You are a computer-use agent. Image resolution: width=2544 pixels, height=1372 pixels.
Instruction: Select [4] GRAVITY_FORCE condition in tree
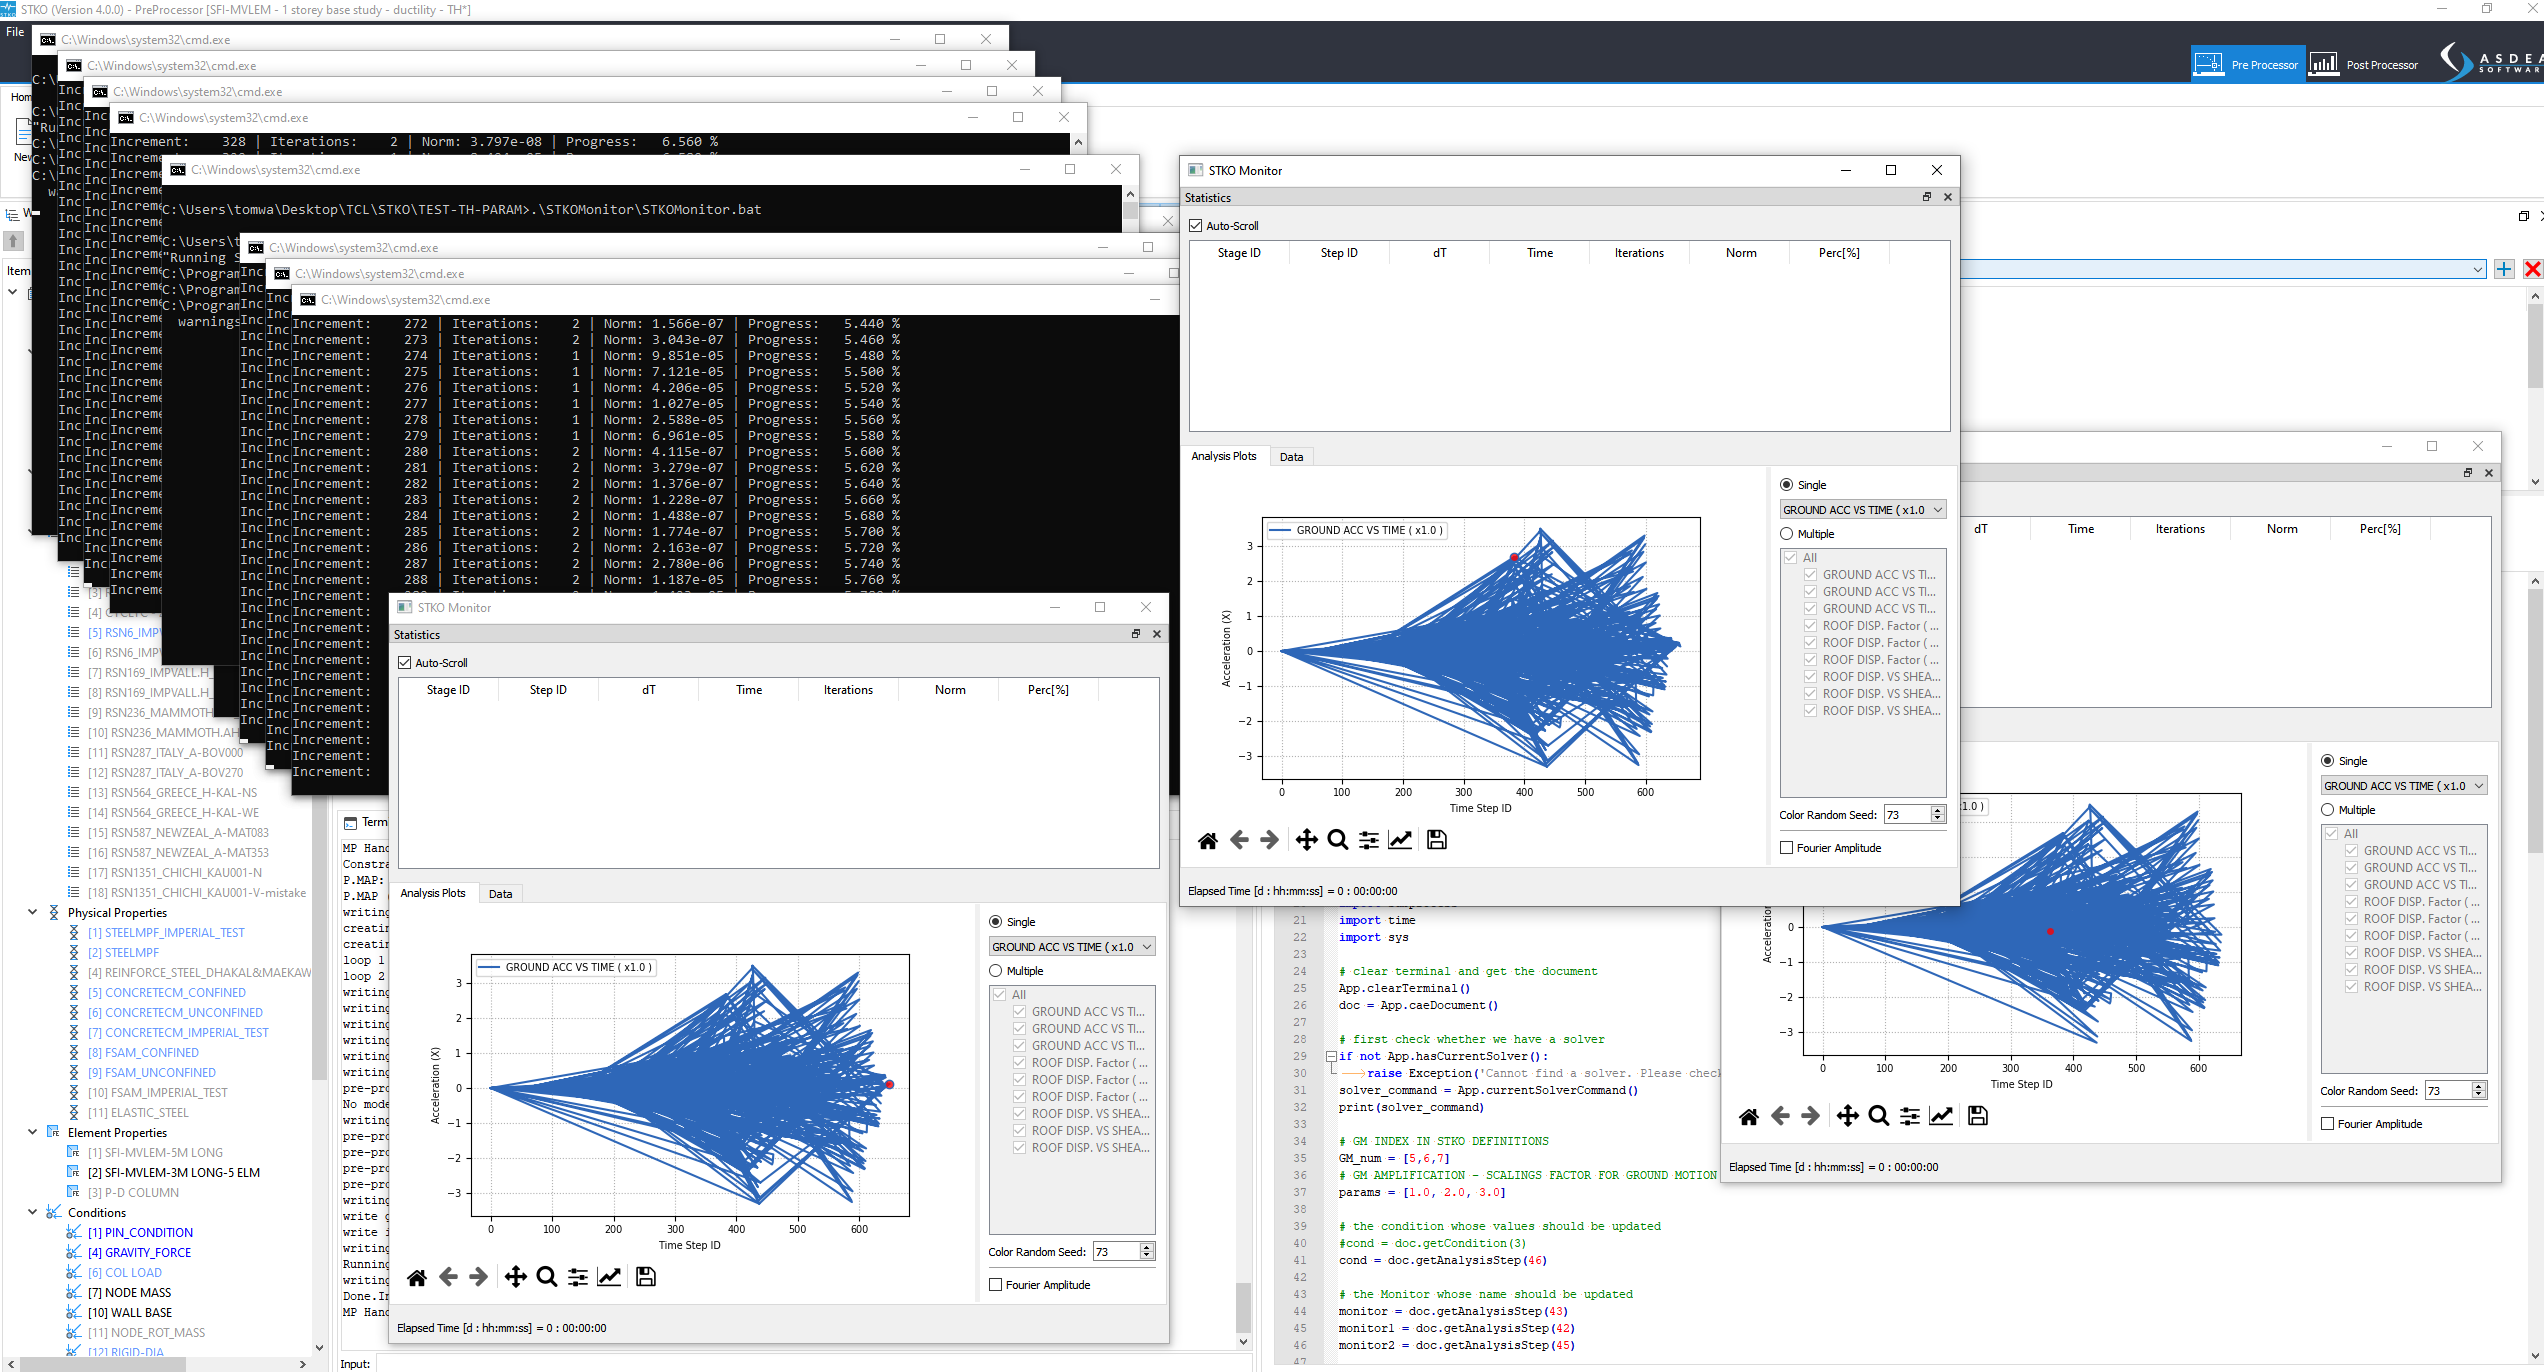click(140, 1252)
